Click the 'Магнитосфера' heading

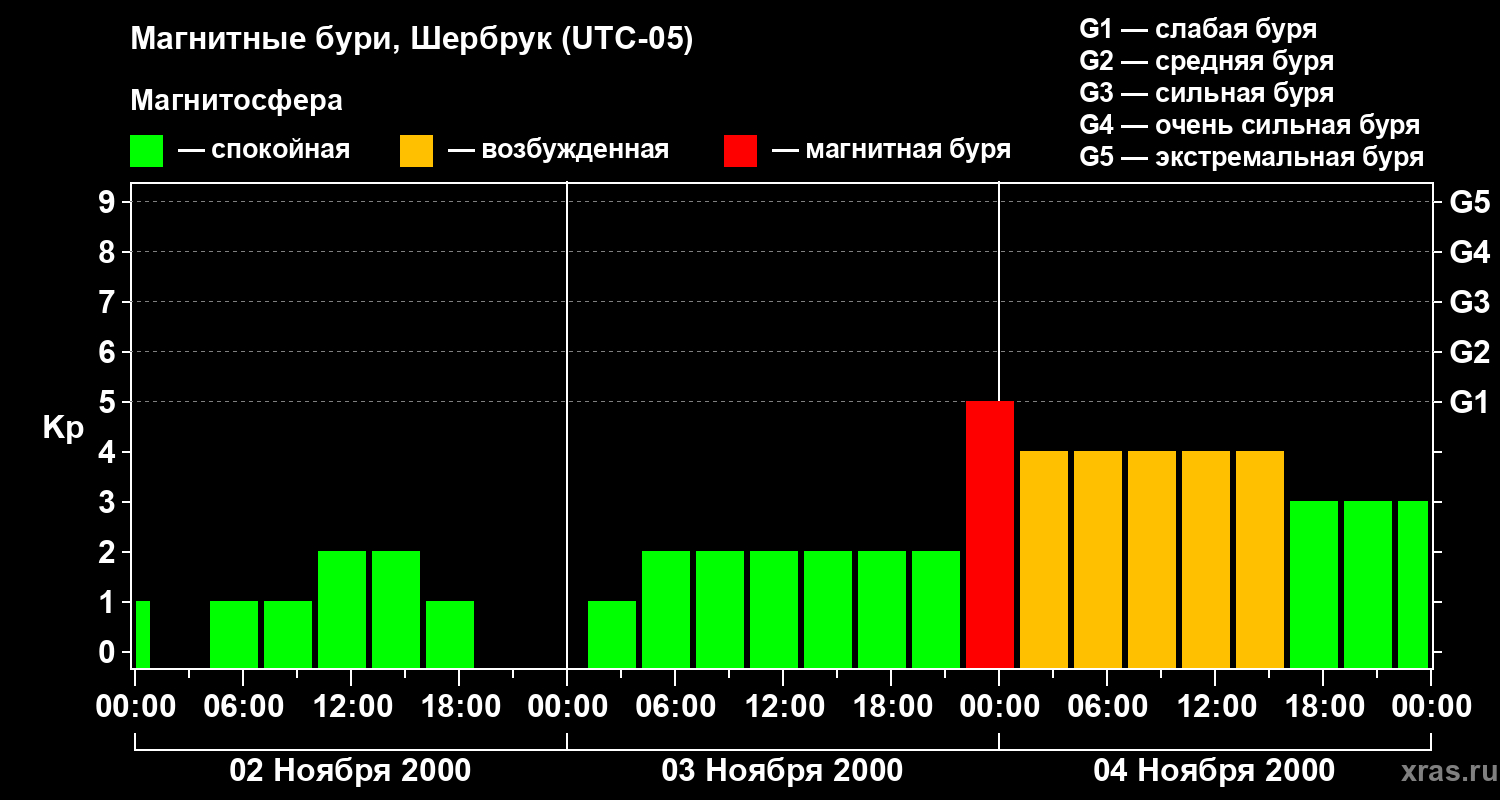tap(236, 101)
